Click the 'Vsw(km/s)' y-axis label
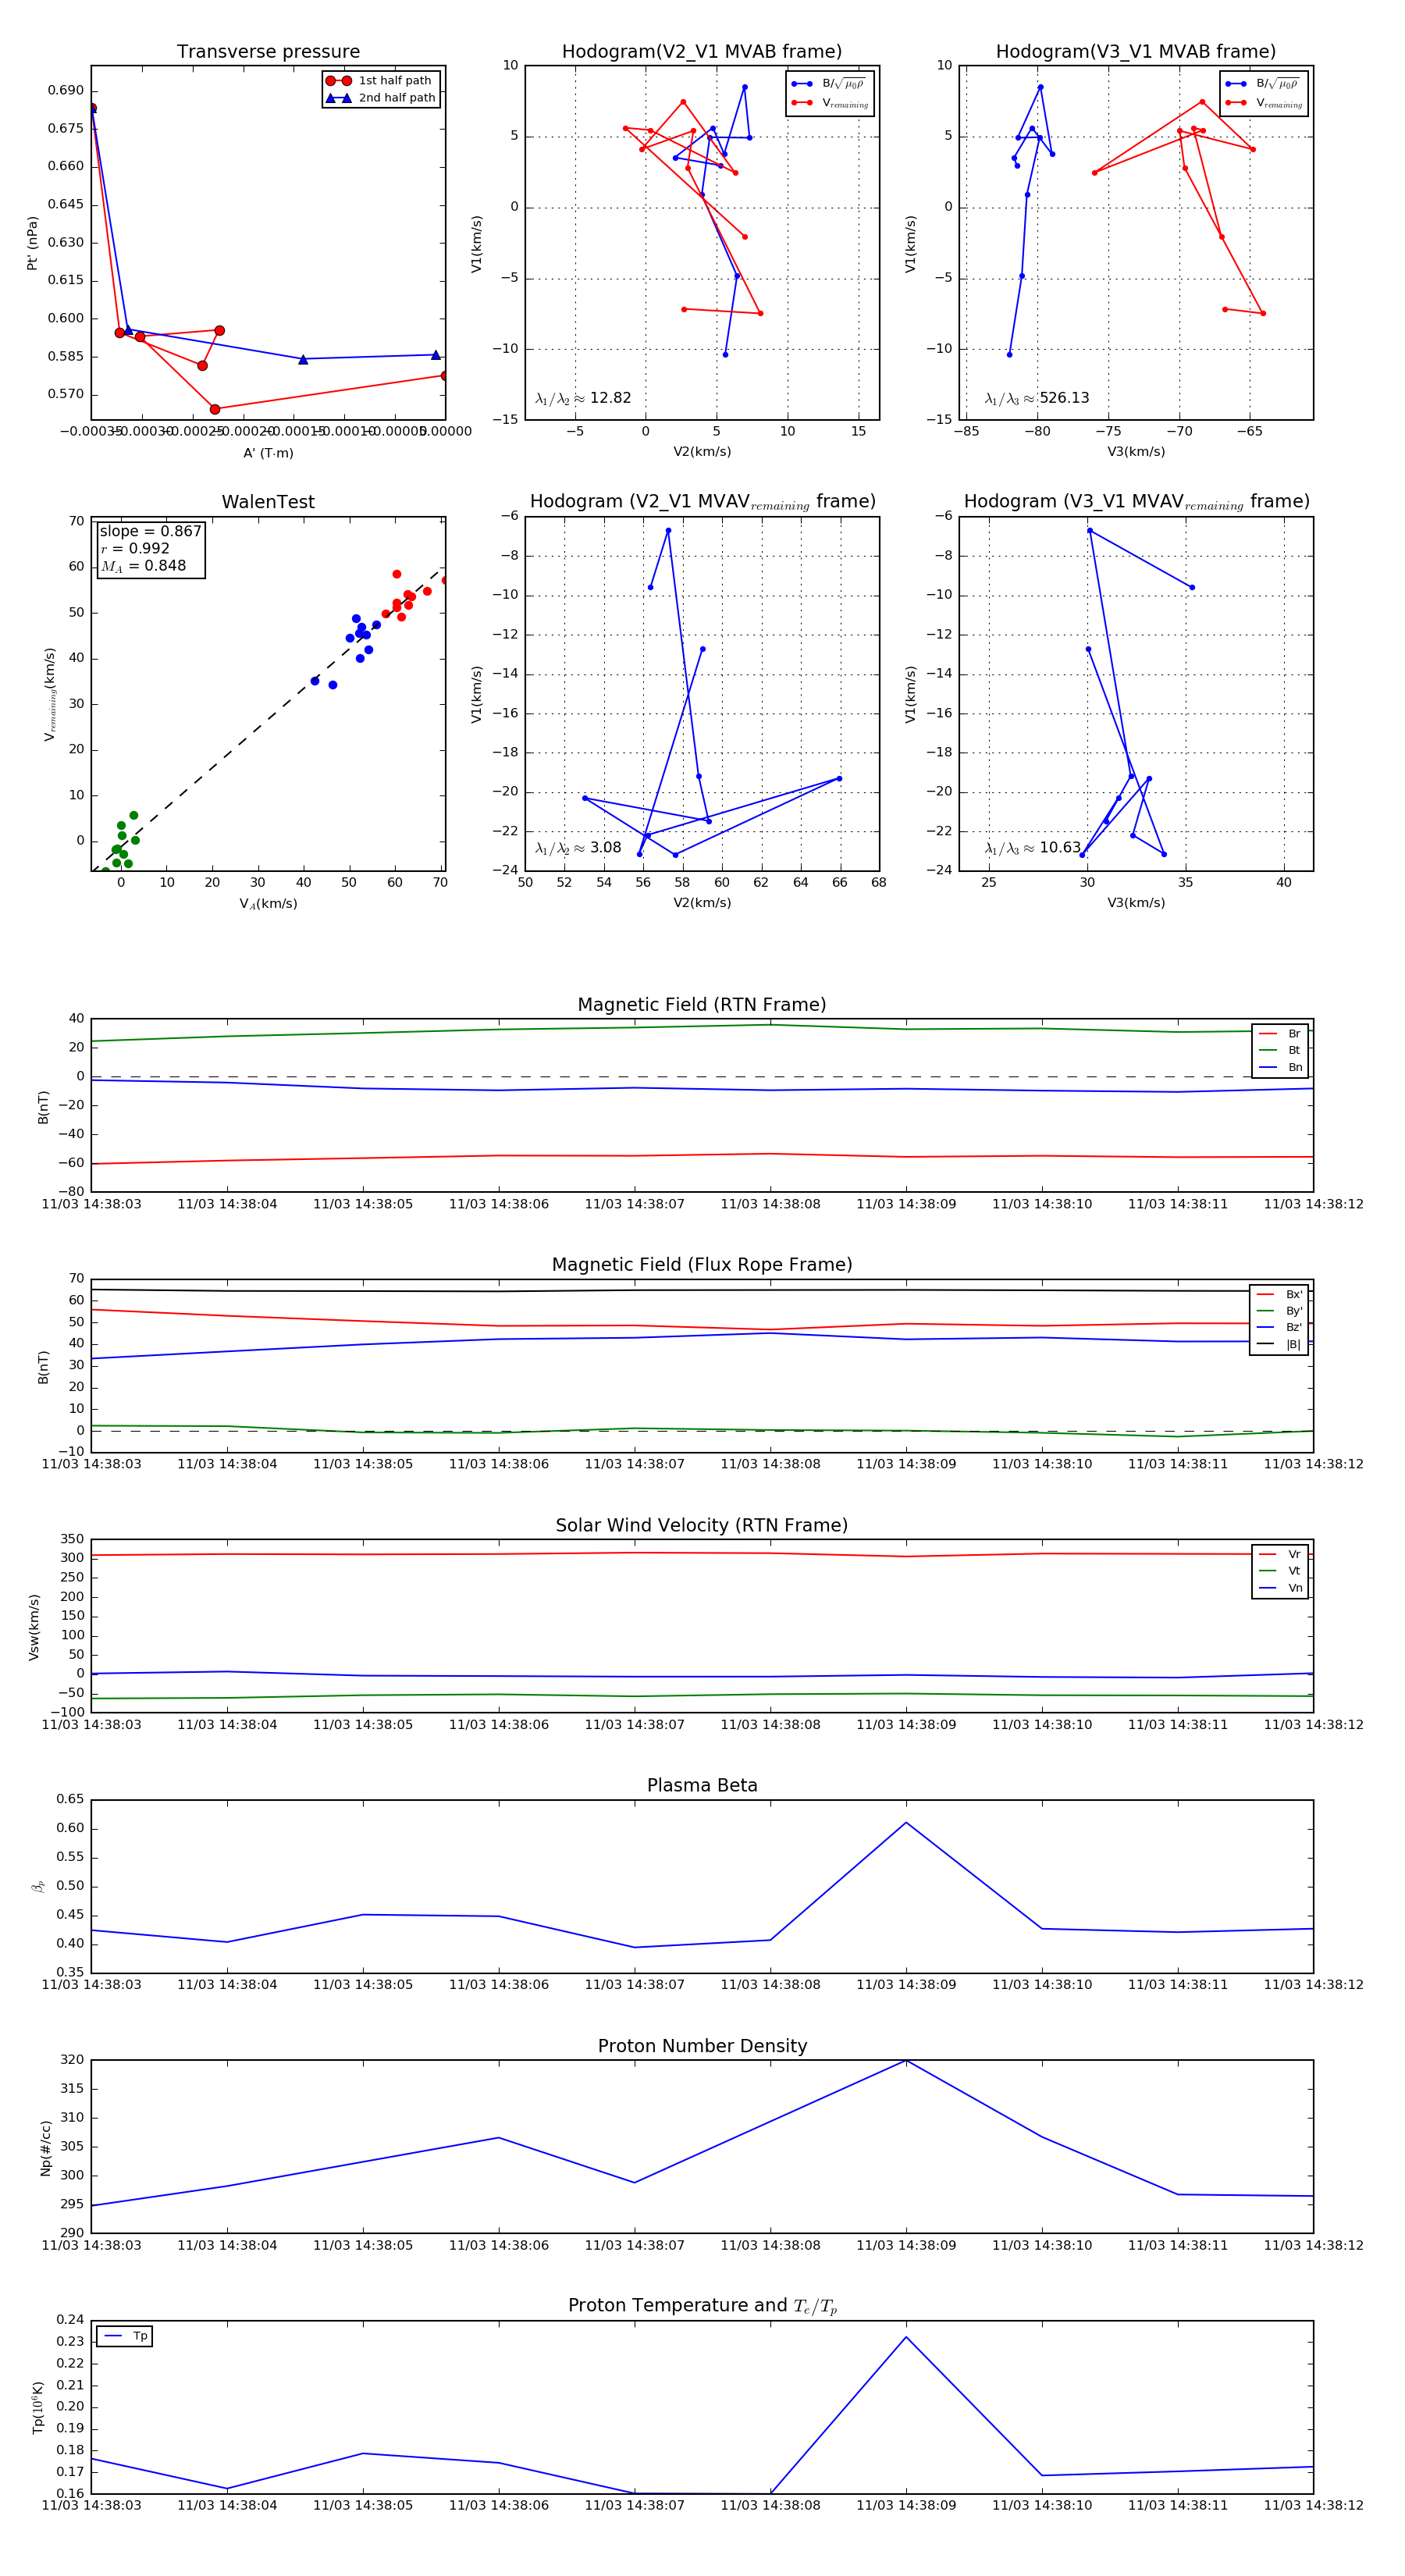Viewport: 1405px width, 2576px height. (33, 1627)
